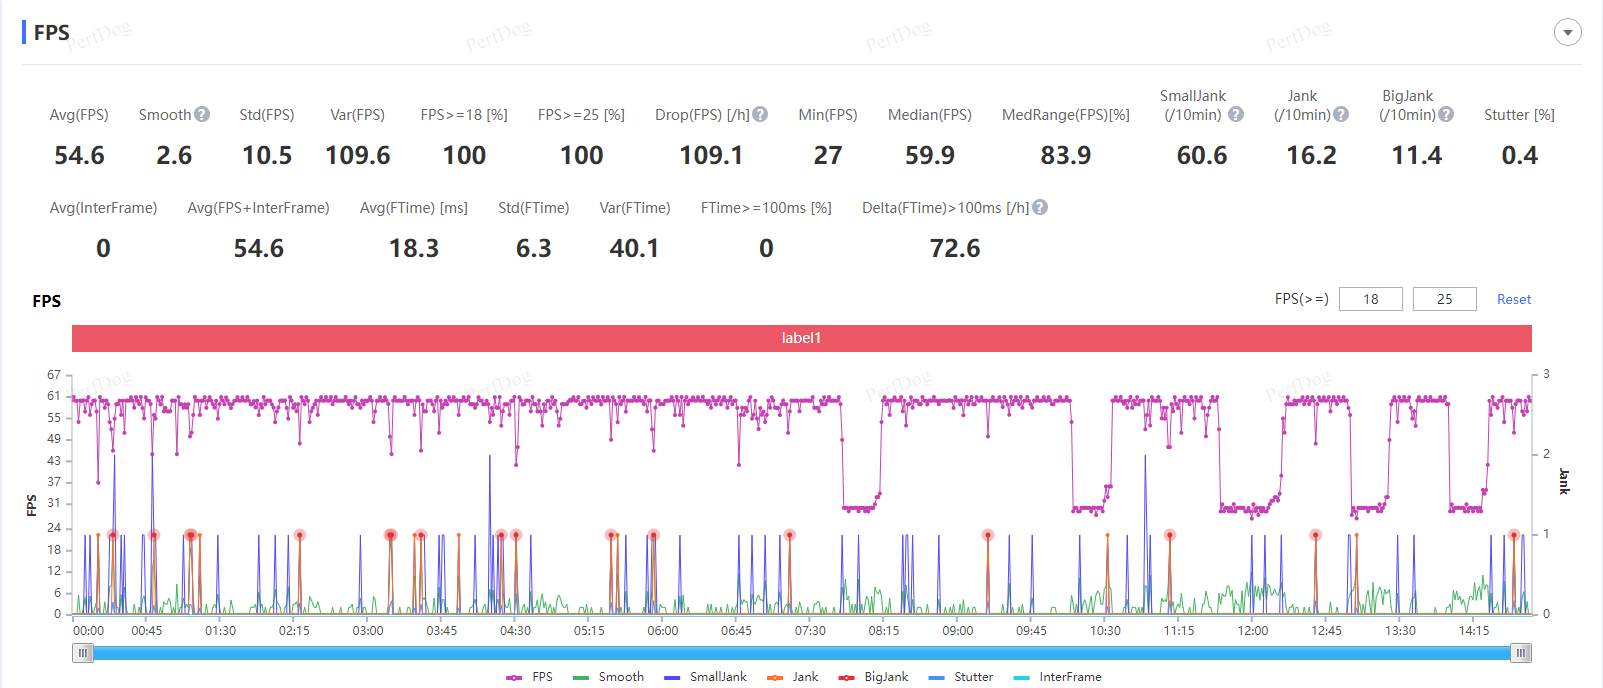
Task: Collapse the FPS panel with dropdown arrow
Action: (x=1567, y=32)
